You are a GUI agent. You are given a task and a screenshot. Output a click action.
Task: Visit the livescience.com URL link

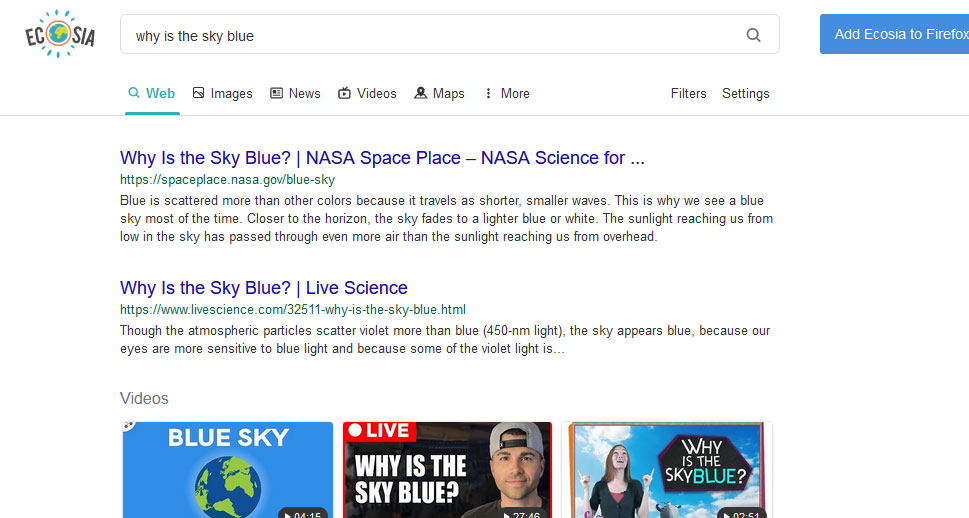coord(293,310)
